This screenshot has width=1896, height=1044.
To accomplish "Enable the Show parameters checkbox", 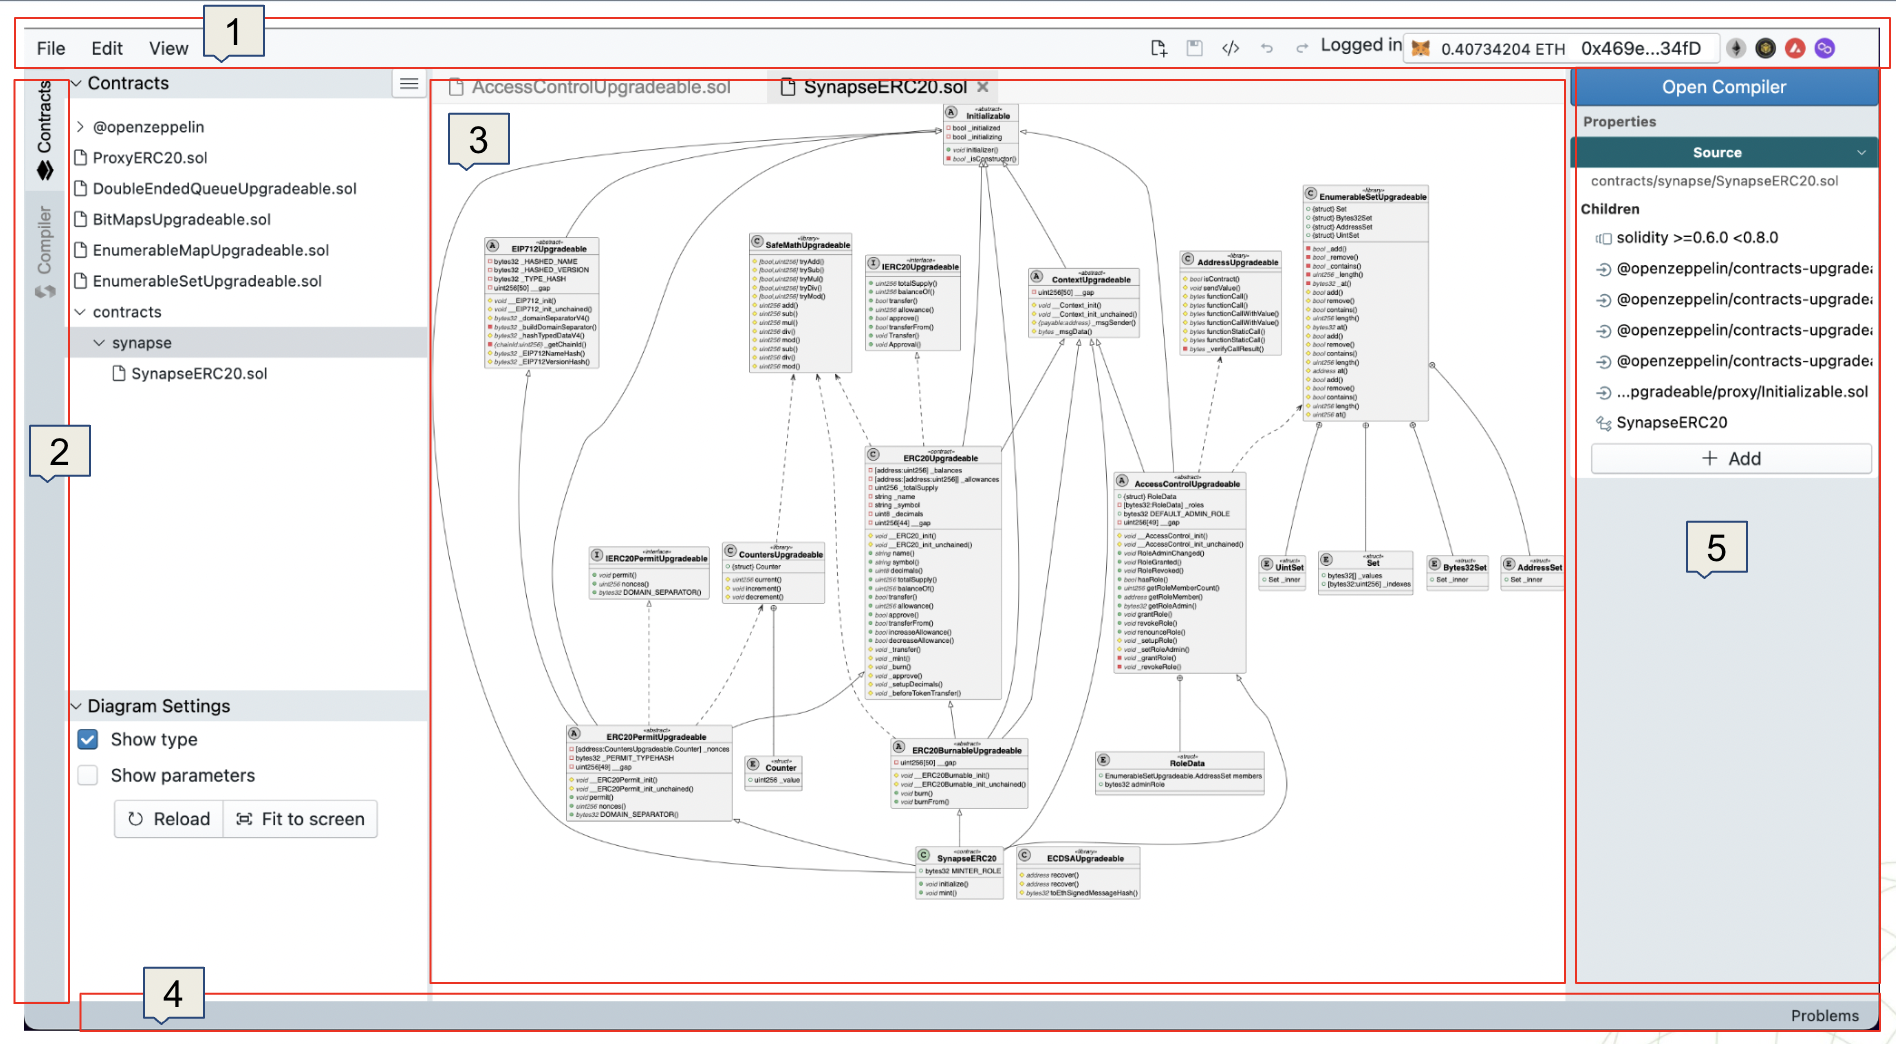I will click(x=88, y=775).
